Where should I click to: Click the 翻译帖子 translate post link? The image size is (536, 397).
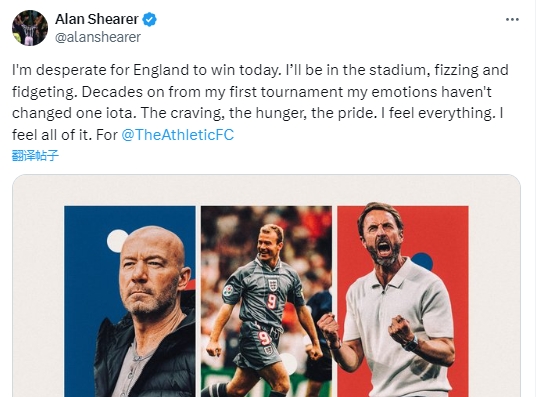click(35, 156)
